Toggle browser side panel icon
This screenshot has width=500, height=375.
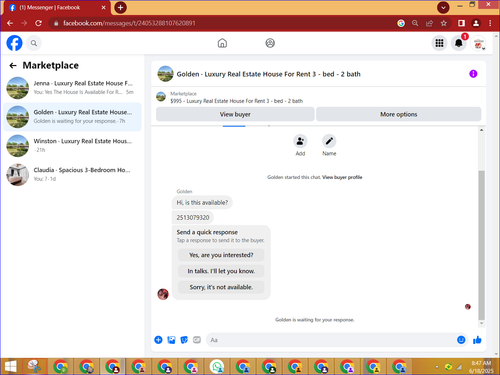461,23
